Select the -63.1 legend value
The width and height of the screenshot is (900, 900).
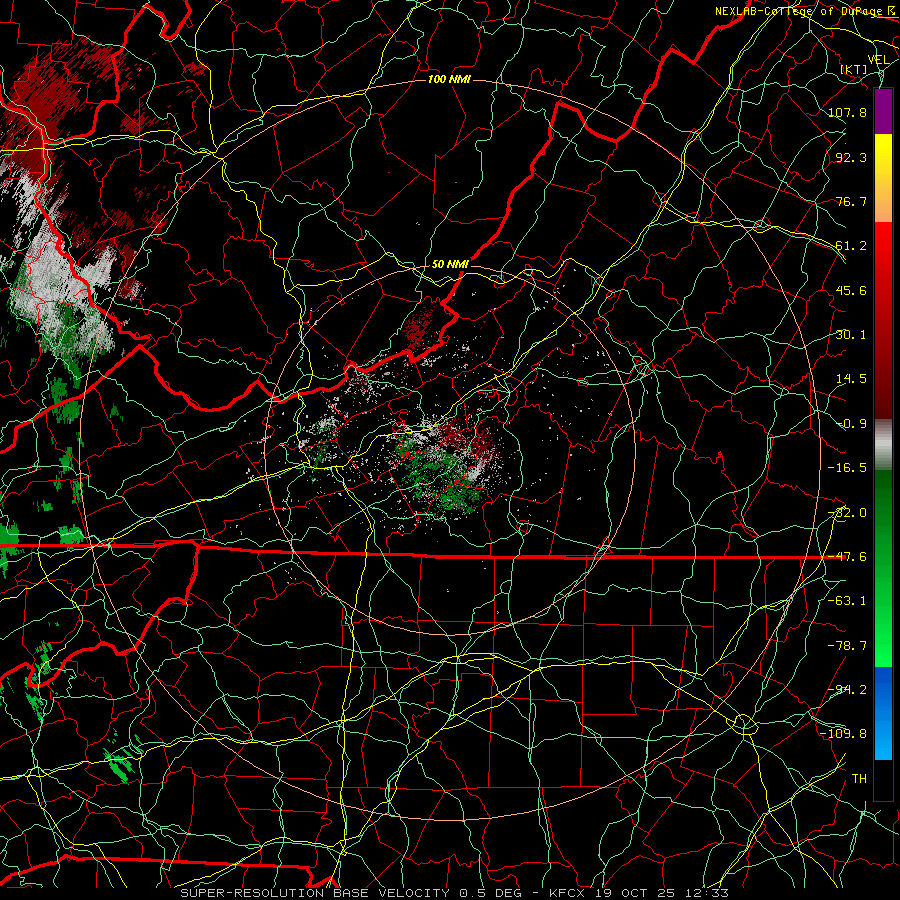[847, 601]
